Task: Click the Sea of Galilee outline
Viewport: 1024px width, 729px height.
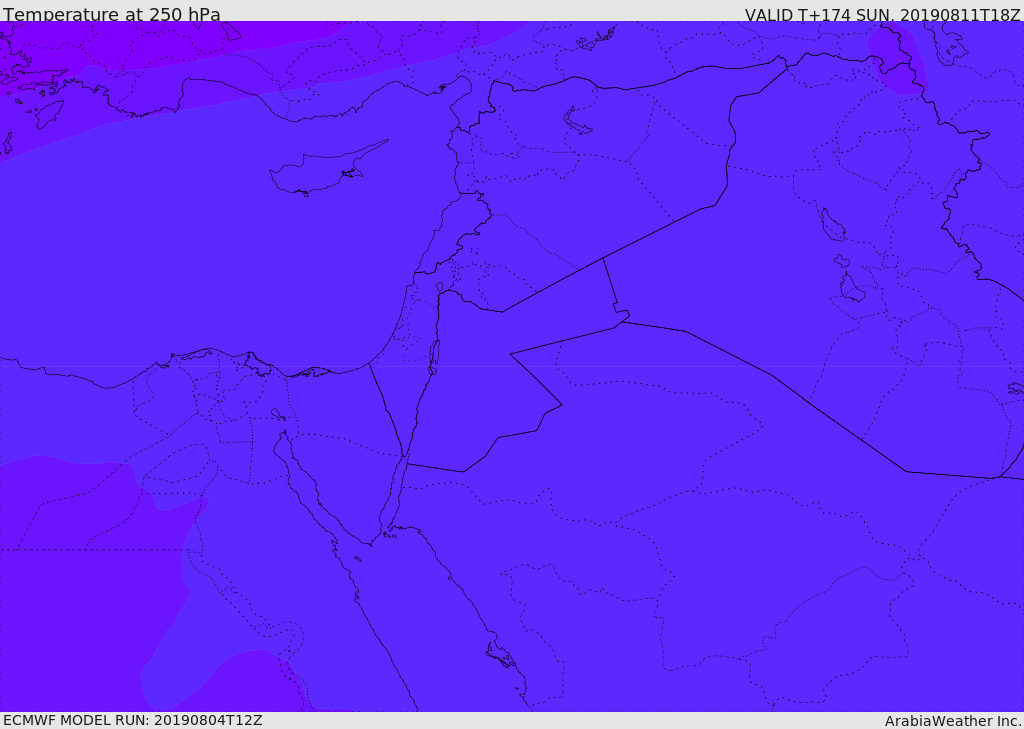Action: (439, 288)
